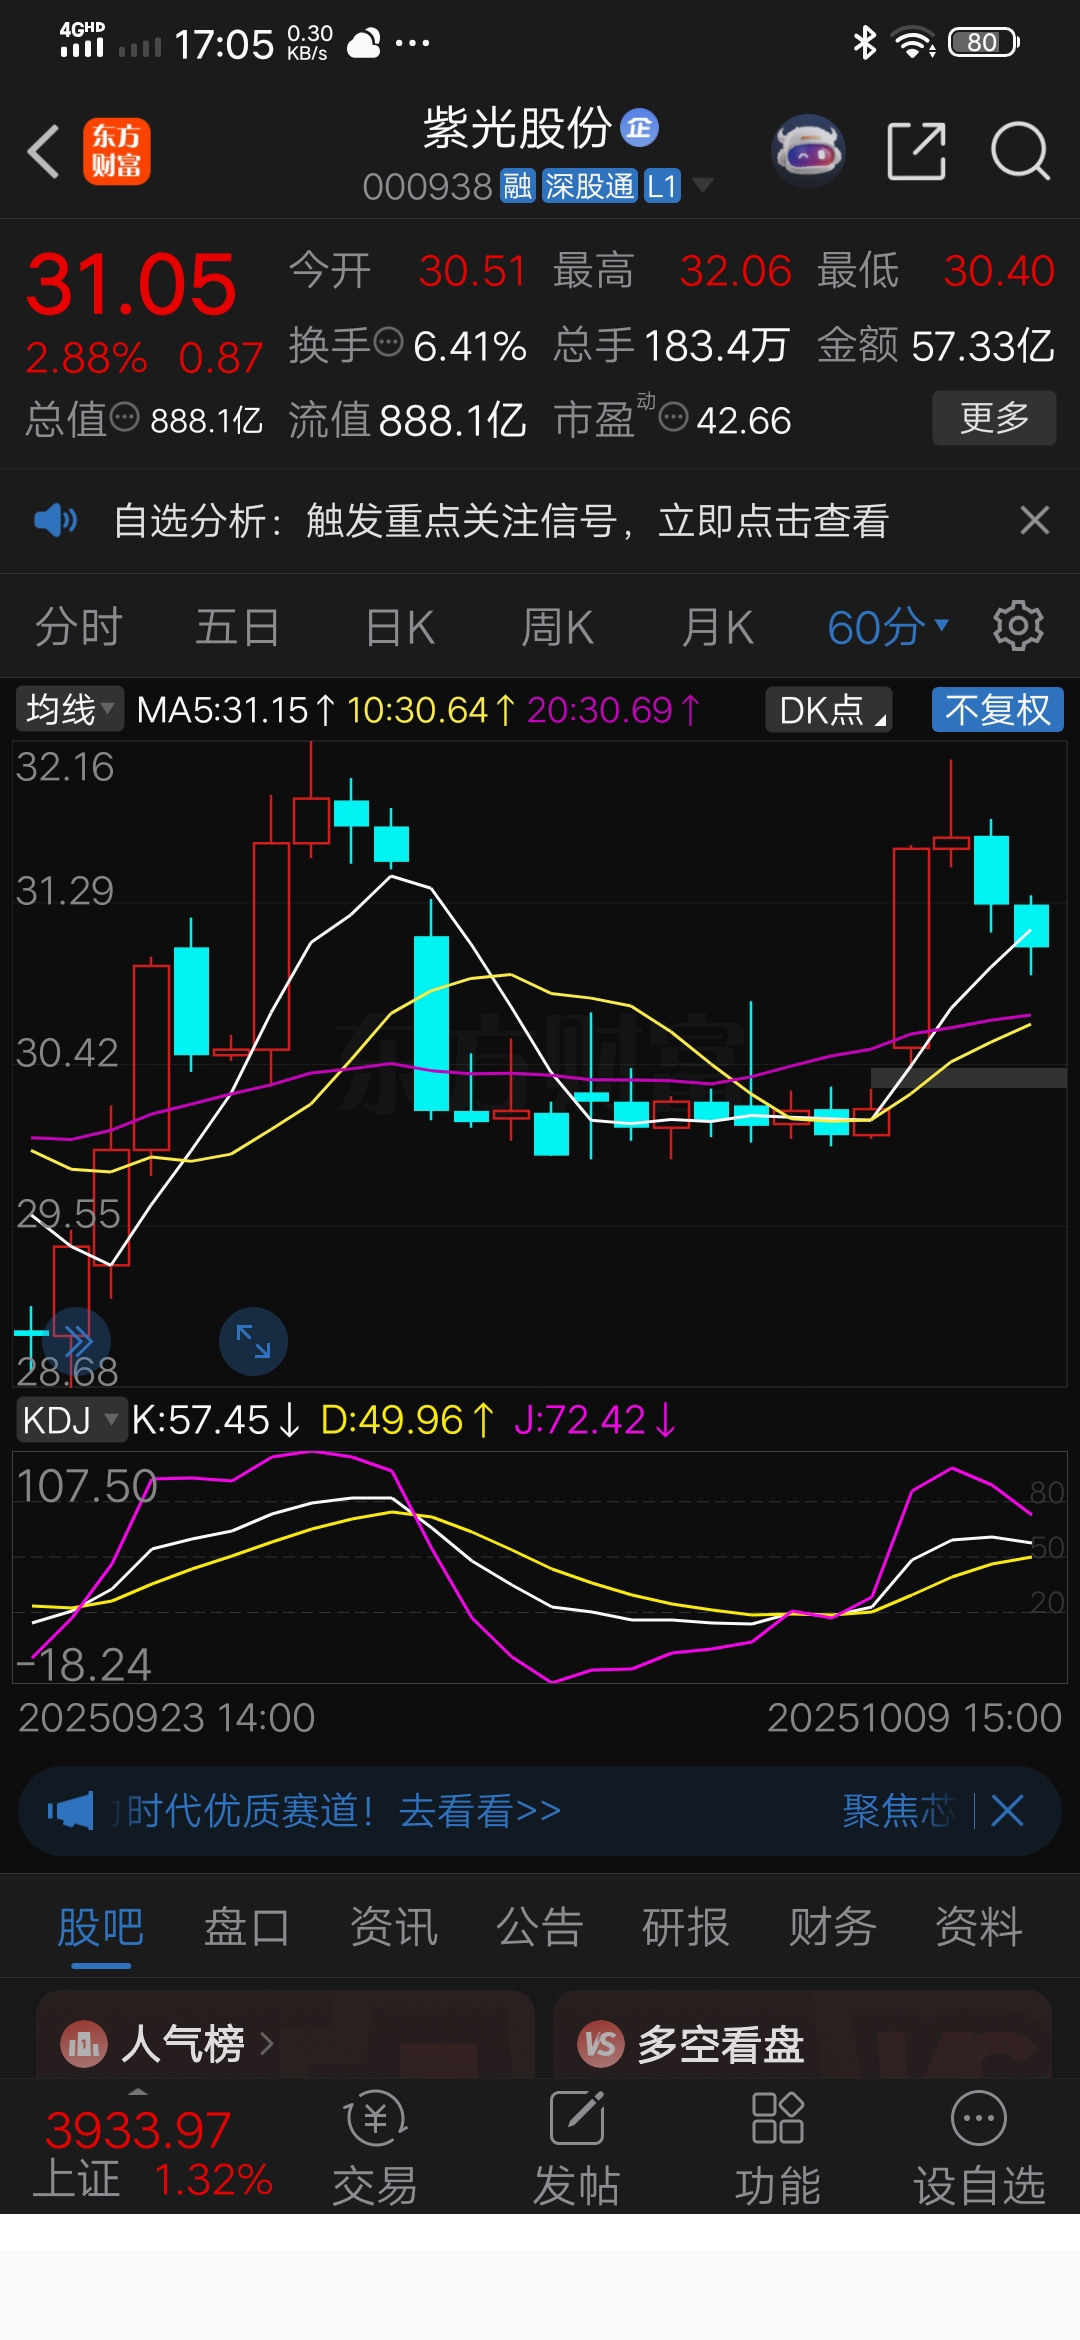The height and width of the screenshot is (2340, 1080).
Task: Open the 均线 indicator dropdown
Action: tap(69, 710)
